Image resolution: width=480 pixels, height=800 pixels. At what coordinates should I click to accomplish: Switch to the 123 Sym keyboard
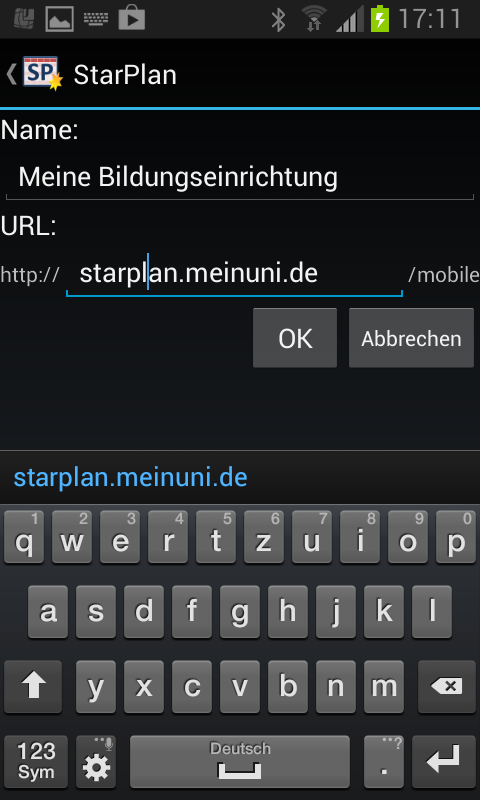click(x=36, y=761)
